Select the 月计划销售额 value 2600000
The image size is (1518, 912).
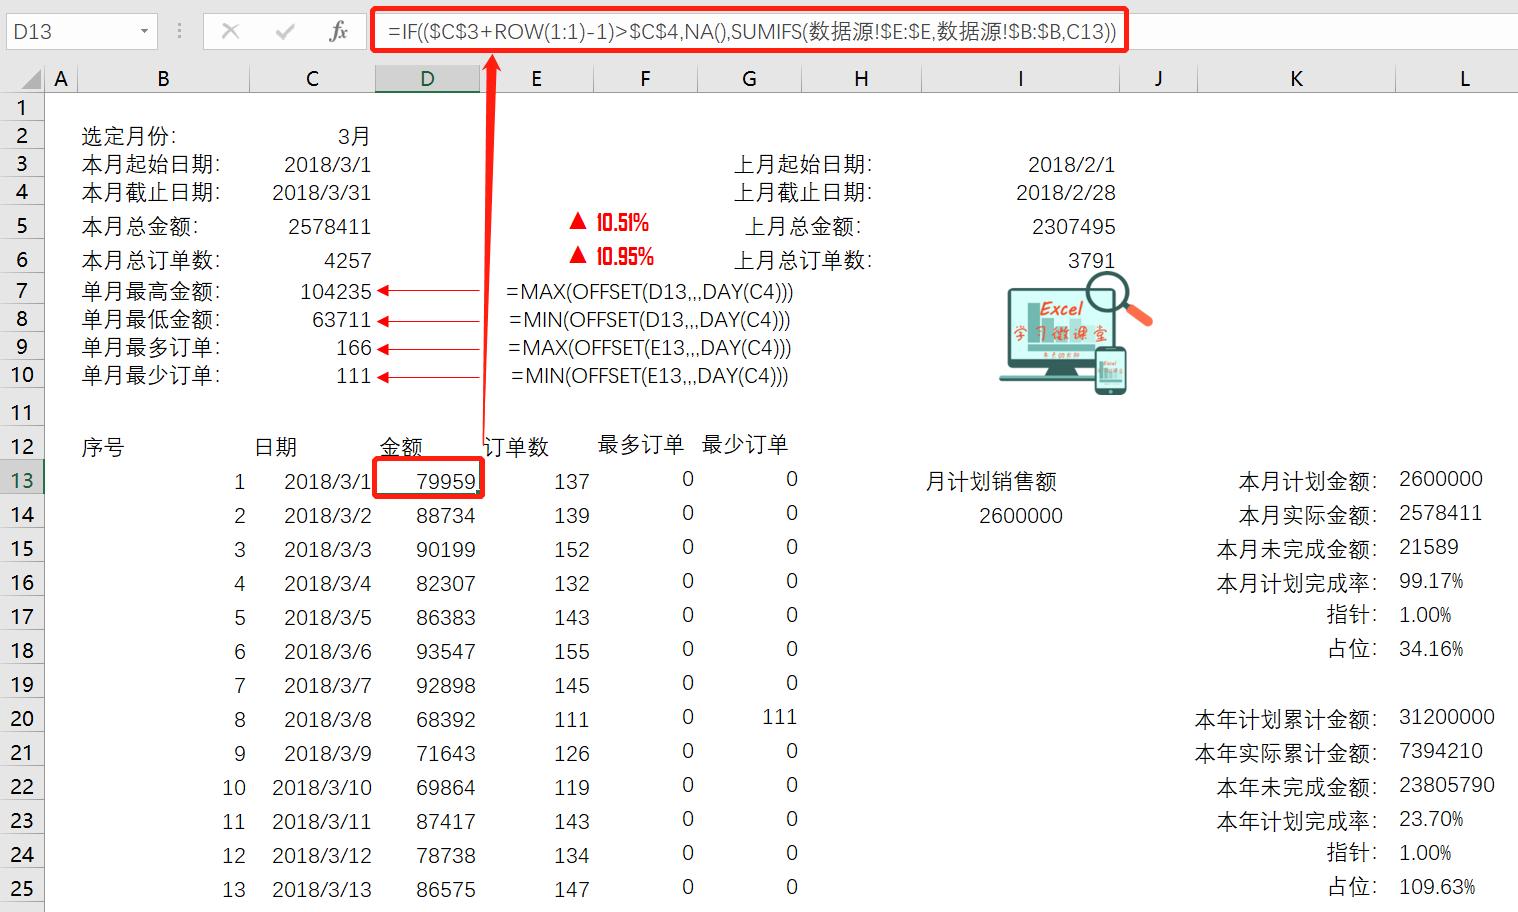pos(1020,515)
